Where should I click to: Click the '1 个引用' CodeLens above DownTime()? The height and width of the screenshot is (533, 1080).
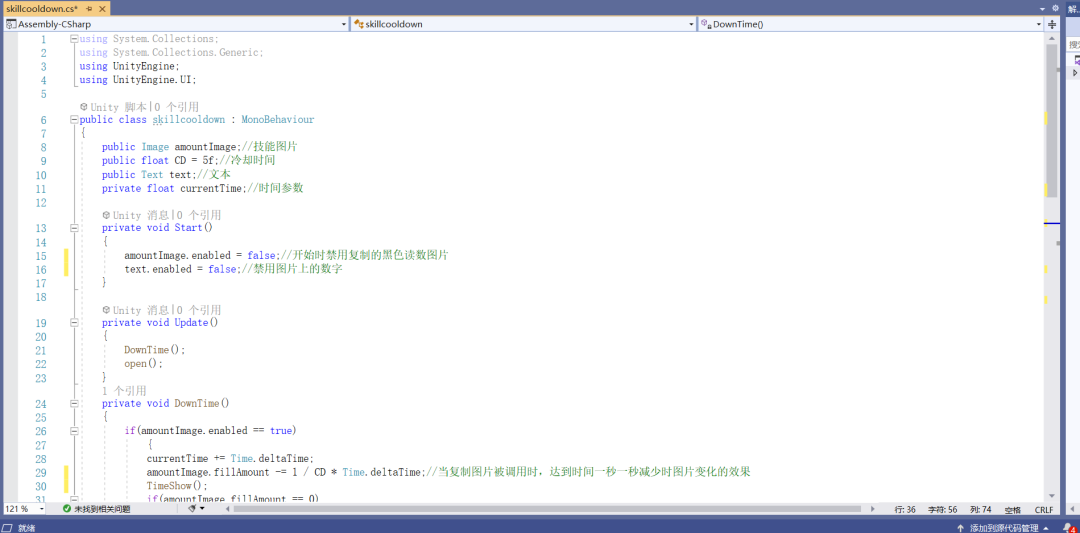pyautogui.click(x=124, y=390)
